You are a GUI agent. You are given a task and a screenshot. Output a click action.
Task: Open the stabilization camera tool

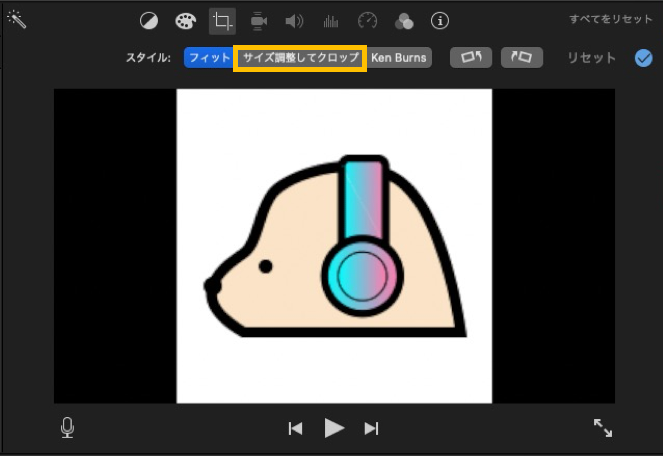(258, 21)
